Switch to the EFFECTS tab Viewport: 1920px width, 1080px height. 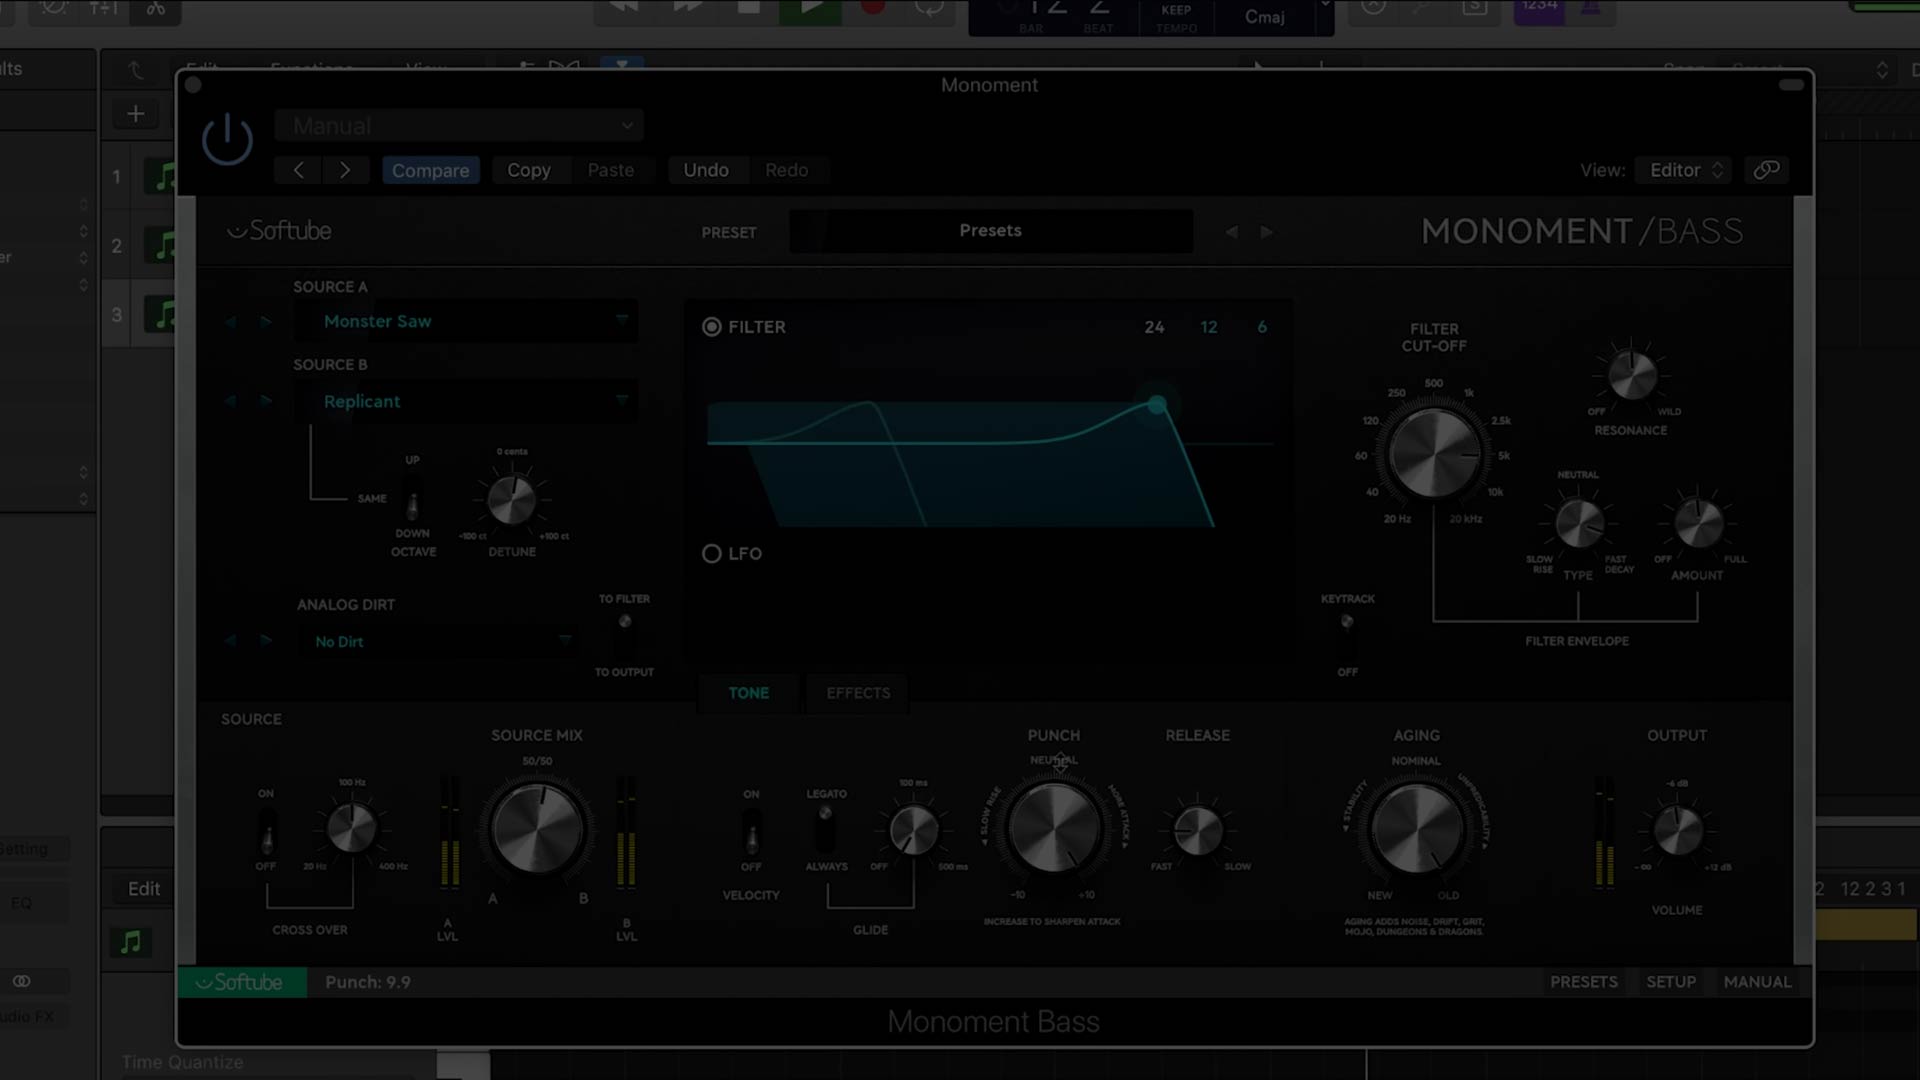[x=858, y=693]
